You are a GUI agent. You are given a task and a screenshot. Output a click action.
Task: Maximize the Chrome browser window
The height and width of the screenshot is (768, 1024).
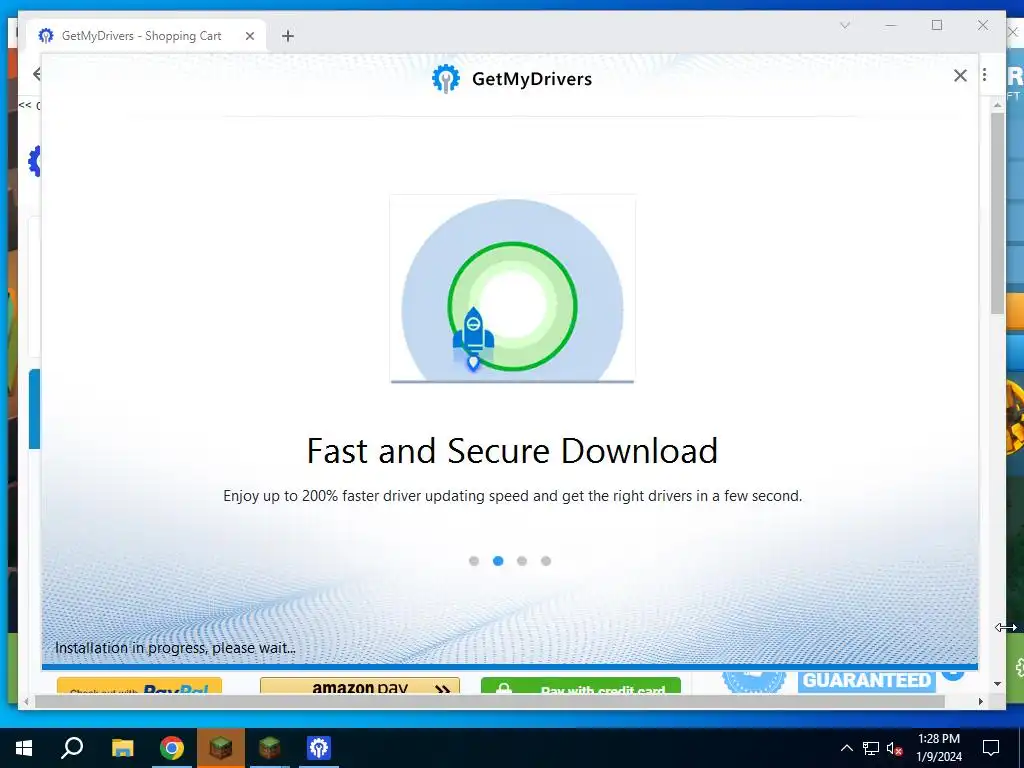click(x=937, y=25)
